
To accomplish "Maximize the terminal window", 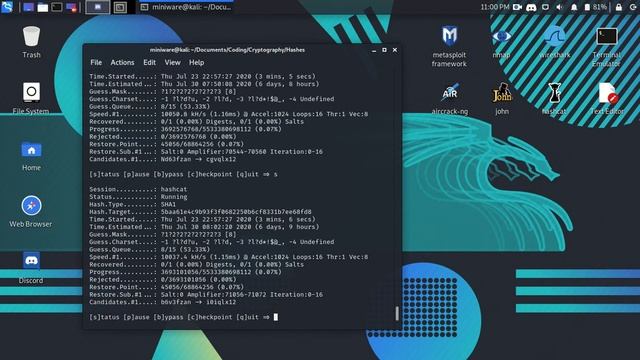I will pyautogui.click(x=384, y=50).
